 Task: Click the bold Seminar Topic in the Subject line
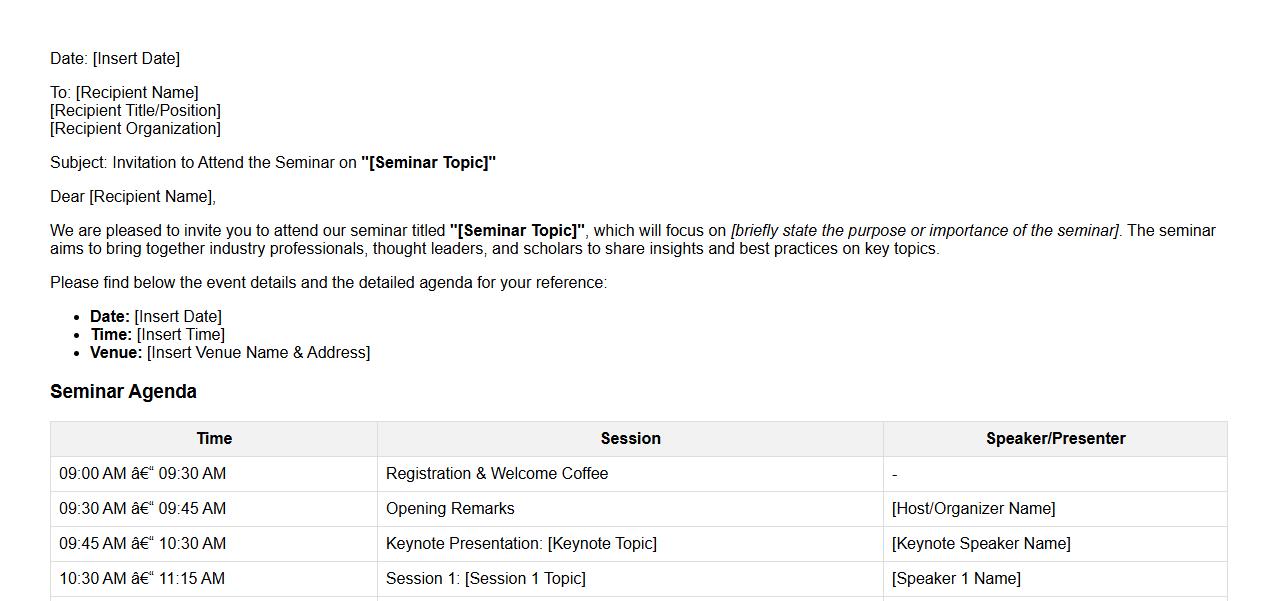pos(429,163)
